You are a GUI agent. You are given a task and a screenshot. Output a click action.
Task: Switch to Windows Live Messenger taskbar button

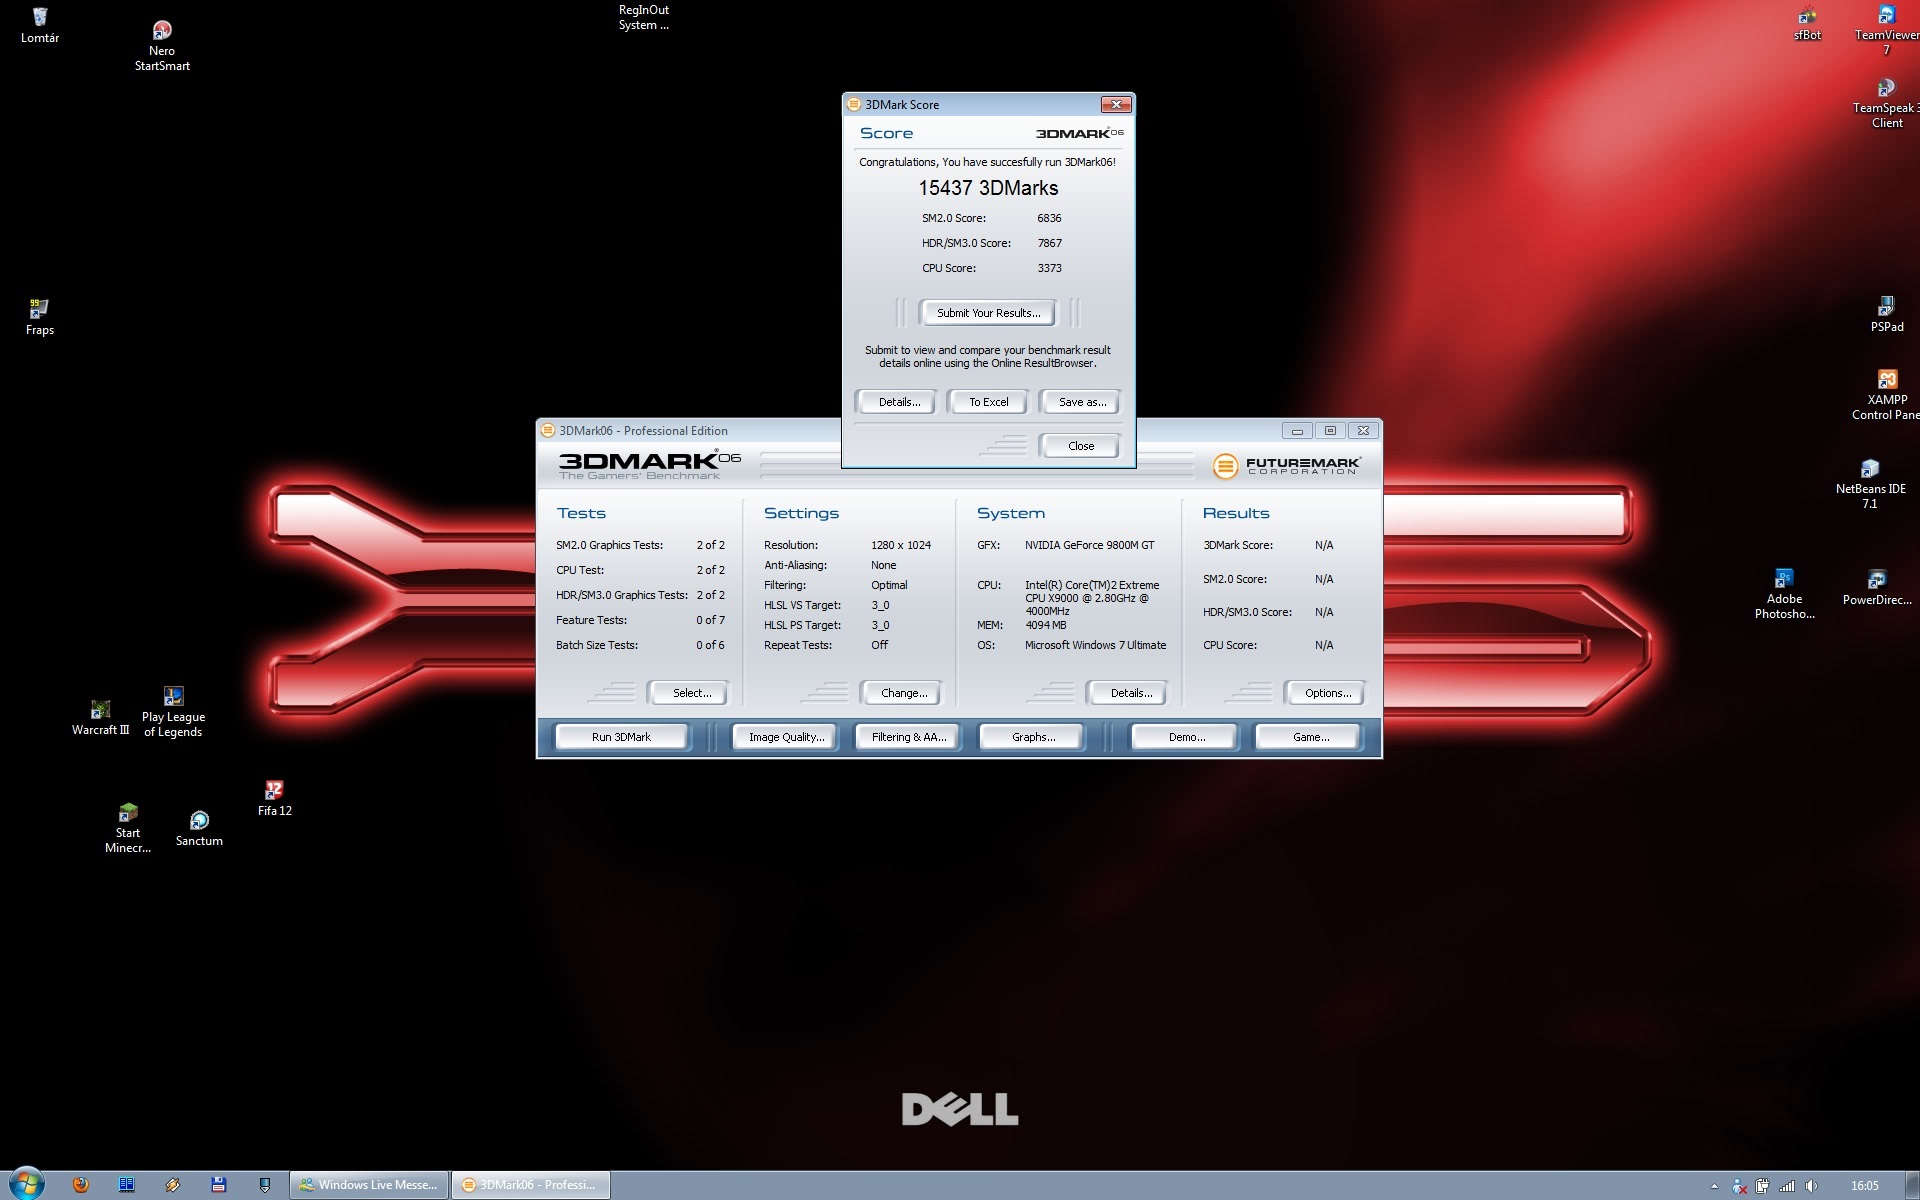(369, 1185)
